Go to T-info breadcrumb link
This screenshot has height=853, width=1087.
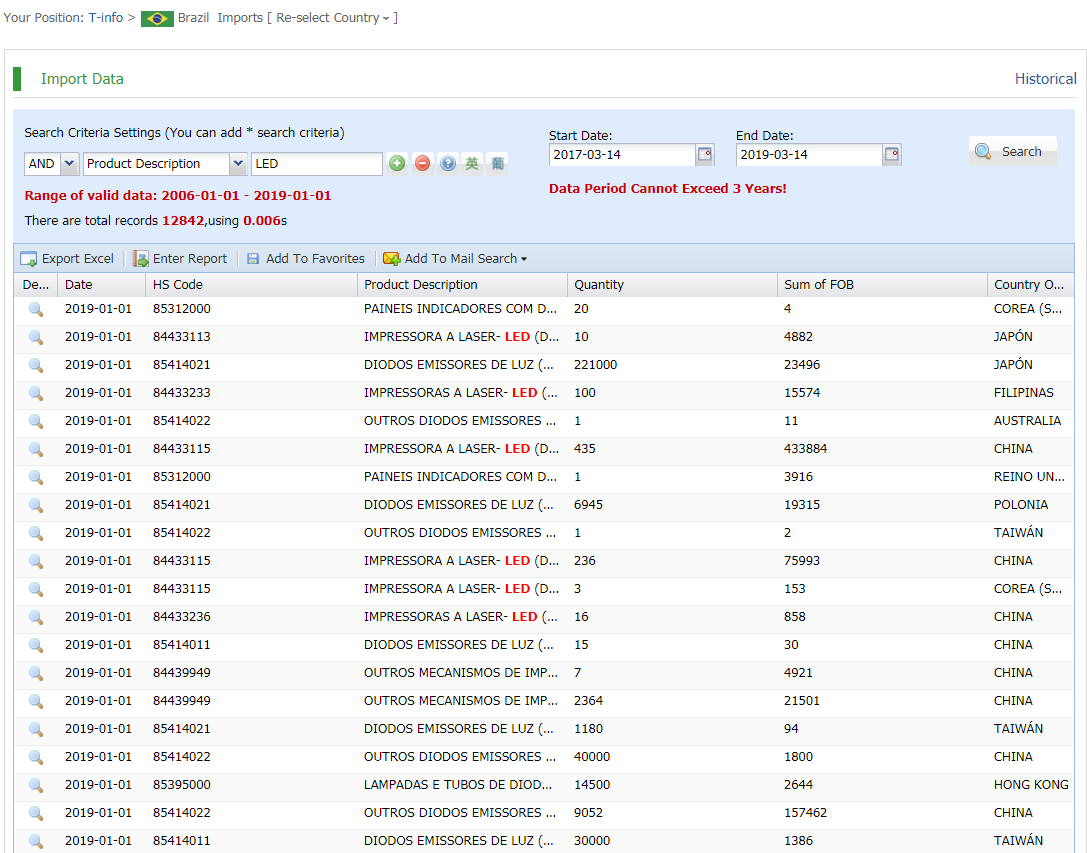(x=105, y=17)
